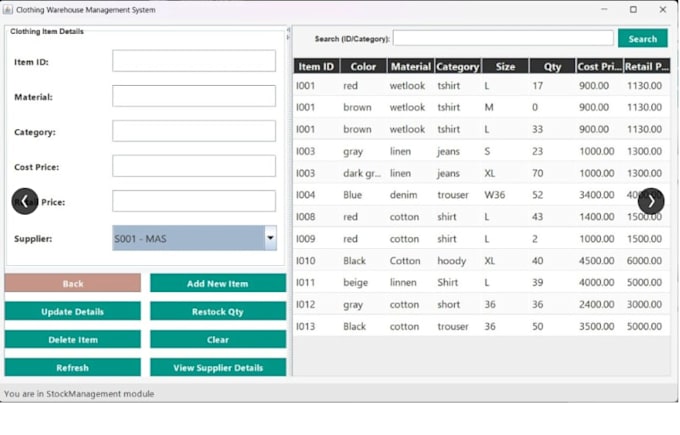Select the I003 gray linen jeans row
The image size is (680, 435).
pyautogui.click(x=482, y=151)
